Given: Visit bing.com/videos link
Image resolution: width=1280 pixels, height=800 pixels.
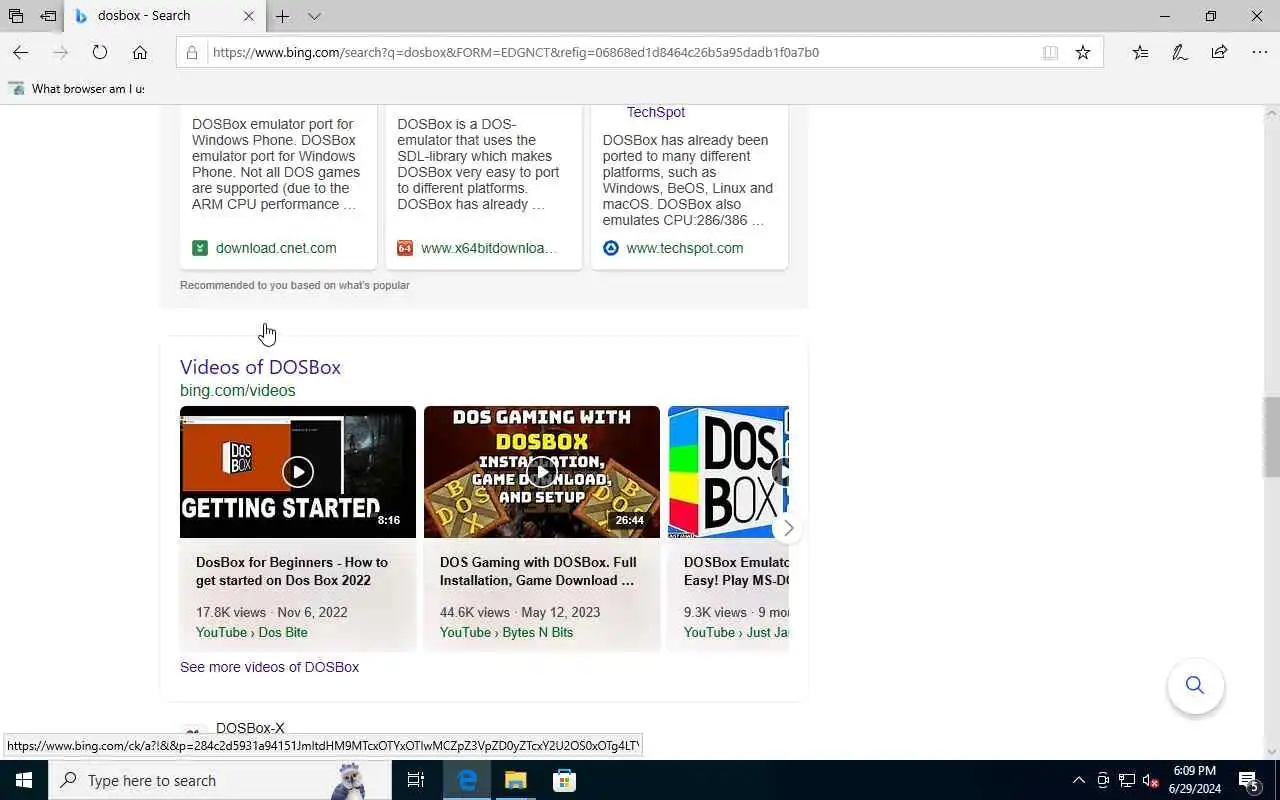Looking at the screenshot, I should click(238, 391).
